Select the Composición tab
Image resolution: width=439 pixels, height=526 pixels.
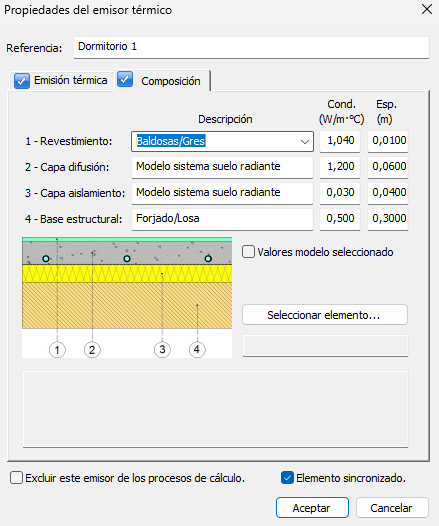pyautogui.click(x=171, y=81)
